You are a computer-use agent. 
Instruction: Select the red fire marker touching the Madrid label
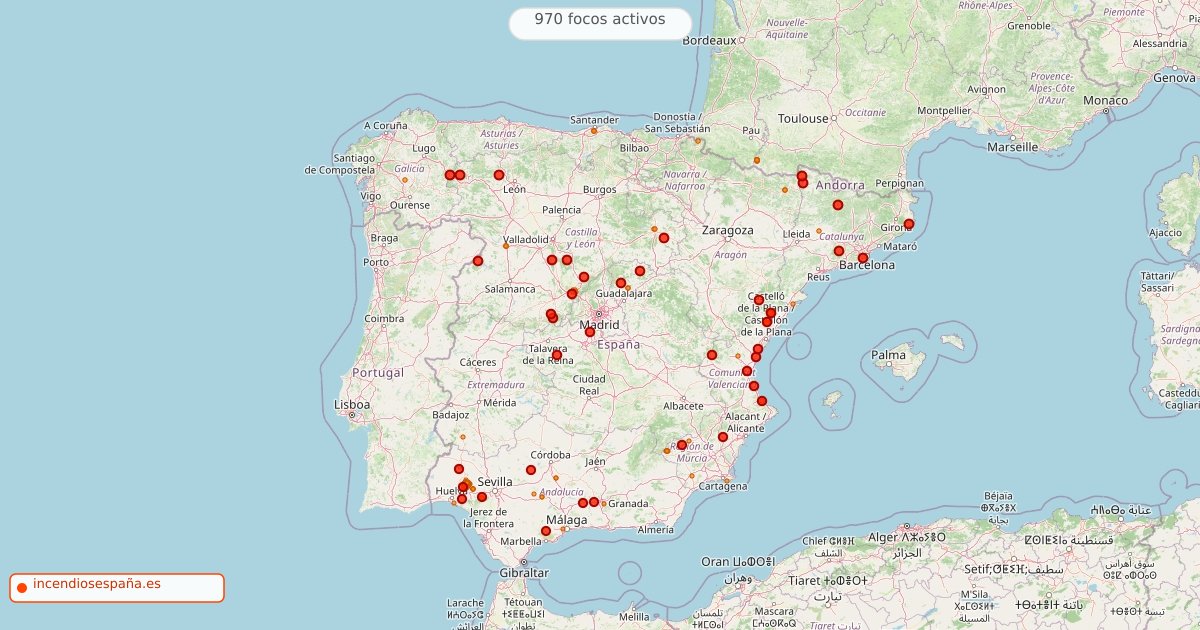click(590, 332)
